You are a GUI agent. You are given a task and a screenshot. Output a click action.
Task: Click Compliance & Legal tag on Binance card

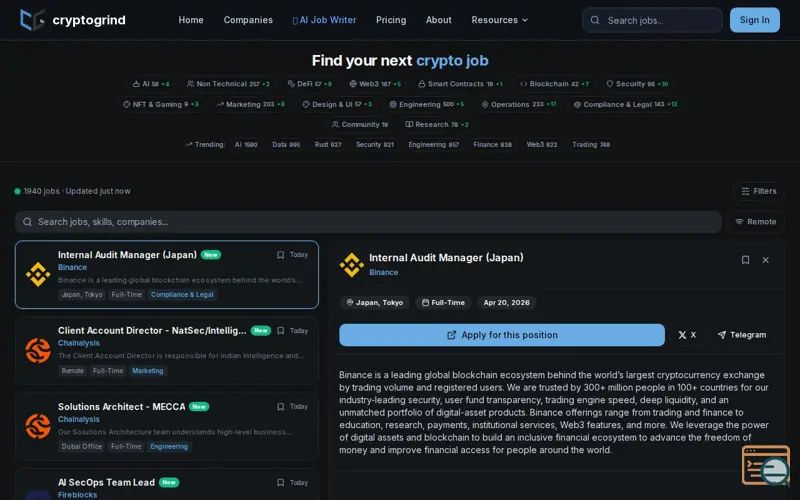182,294
